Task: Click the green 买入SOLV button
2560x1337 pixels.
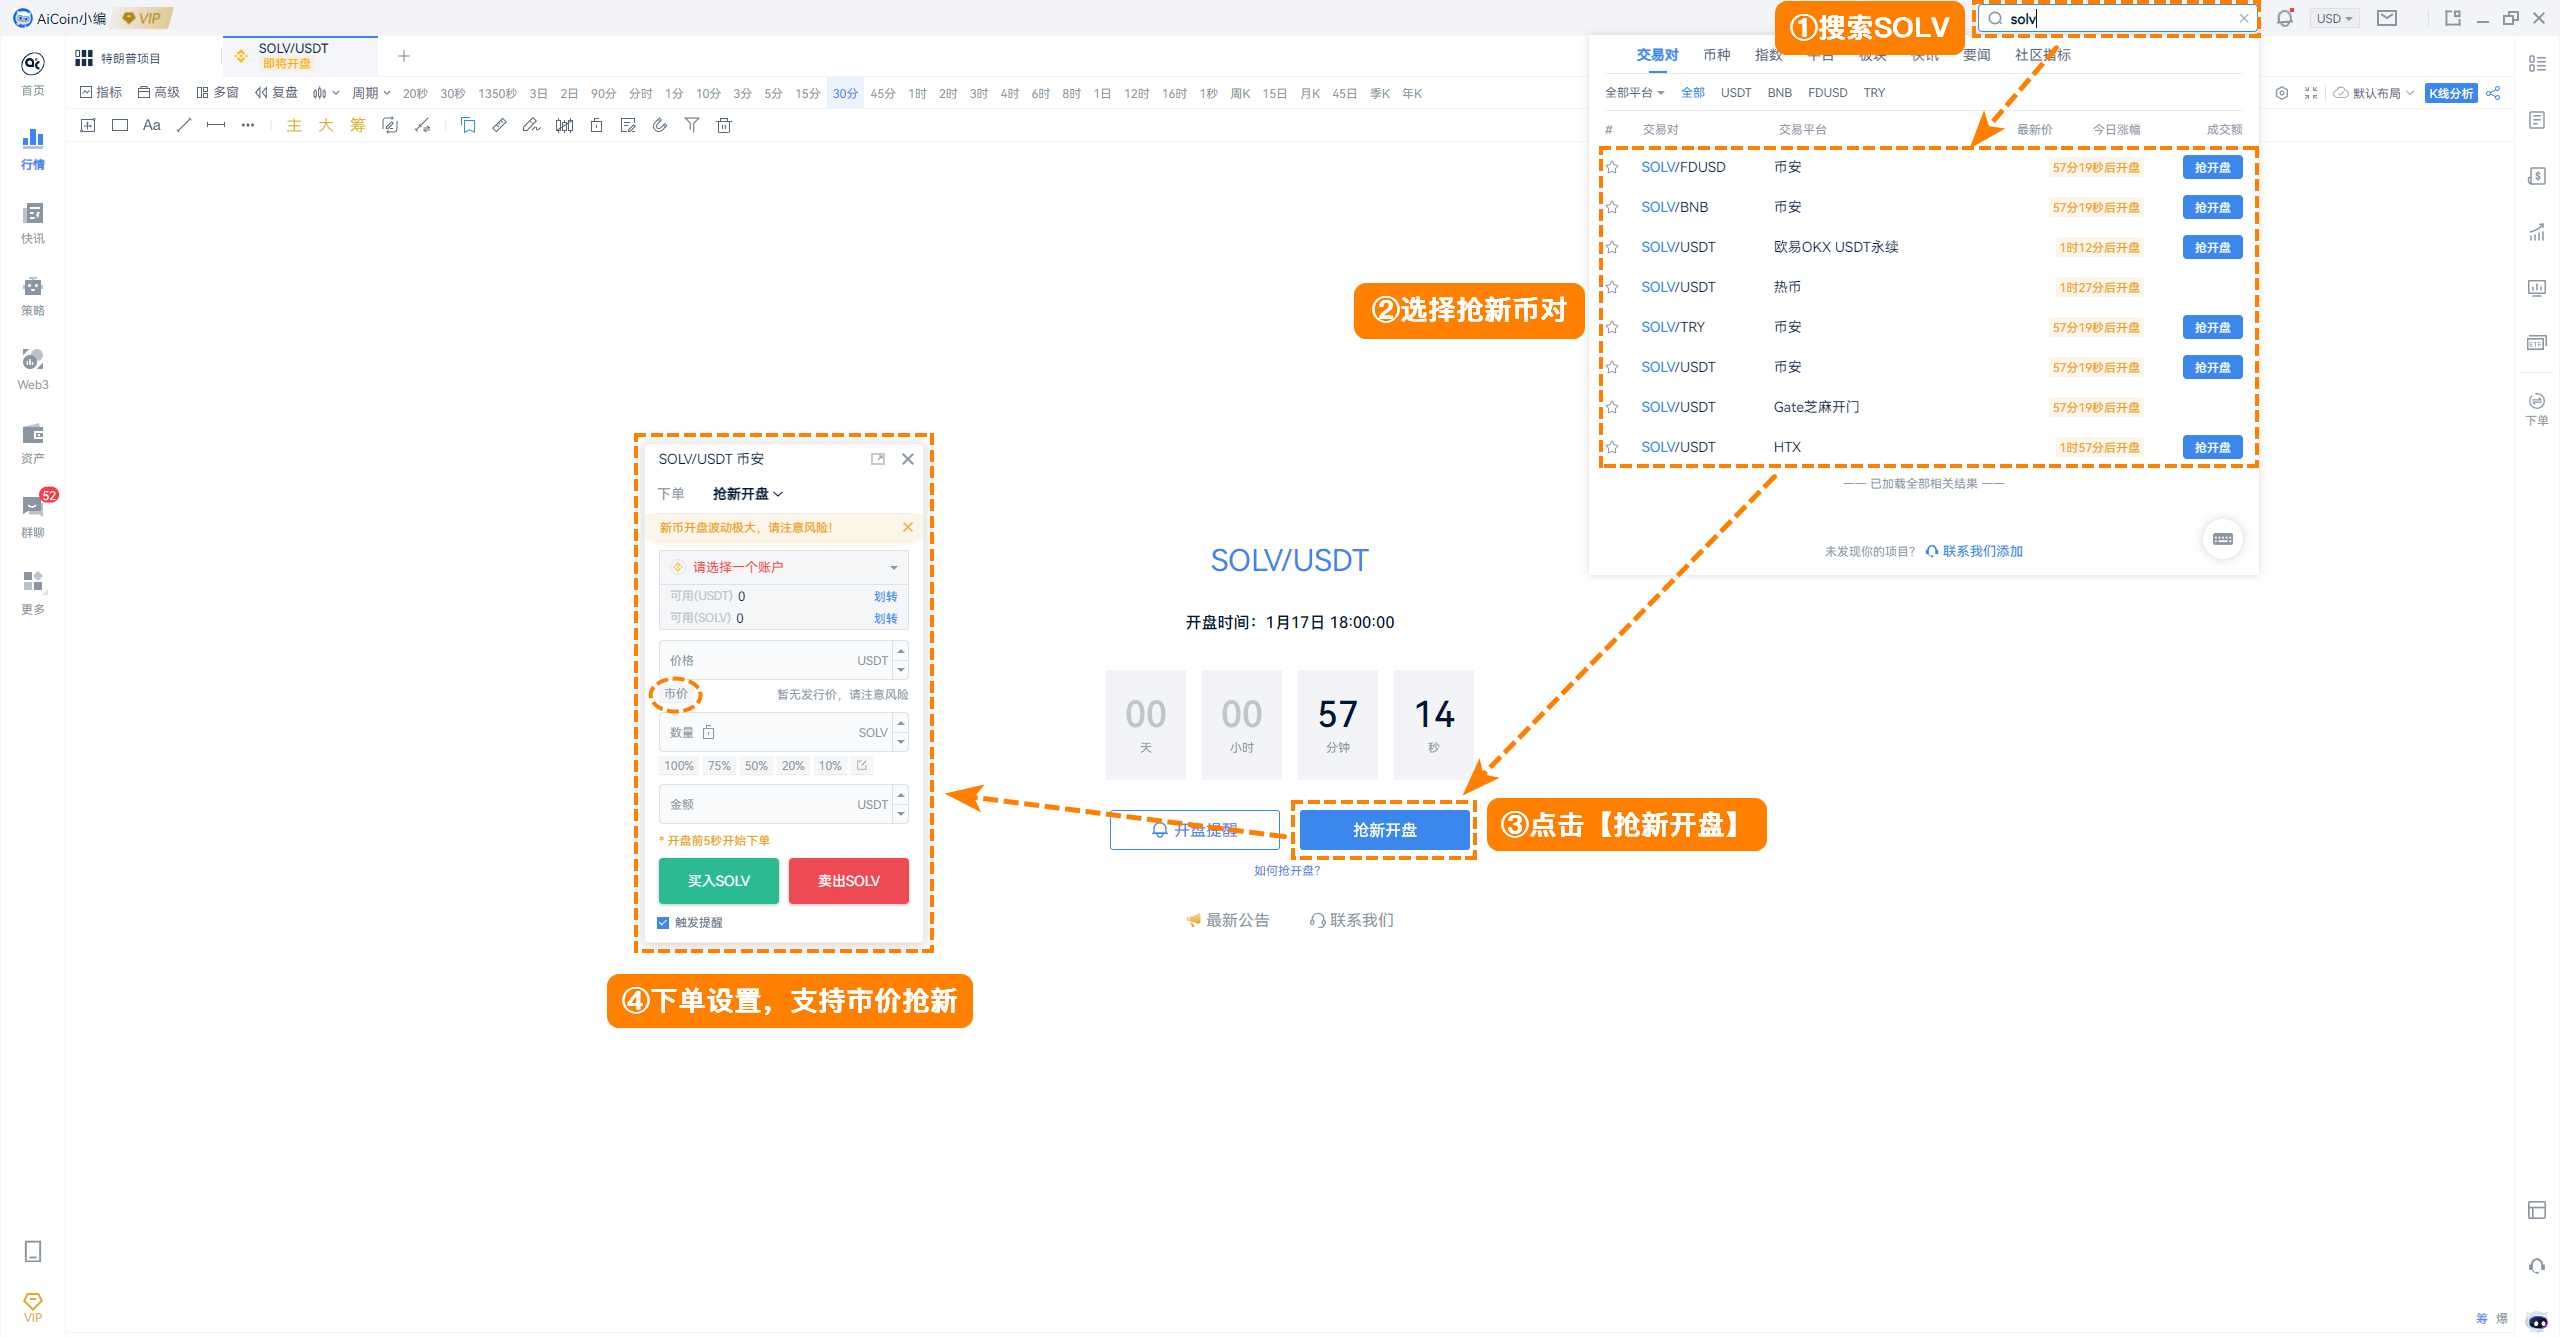Action: (719, 881)
